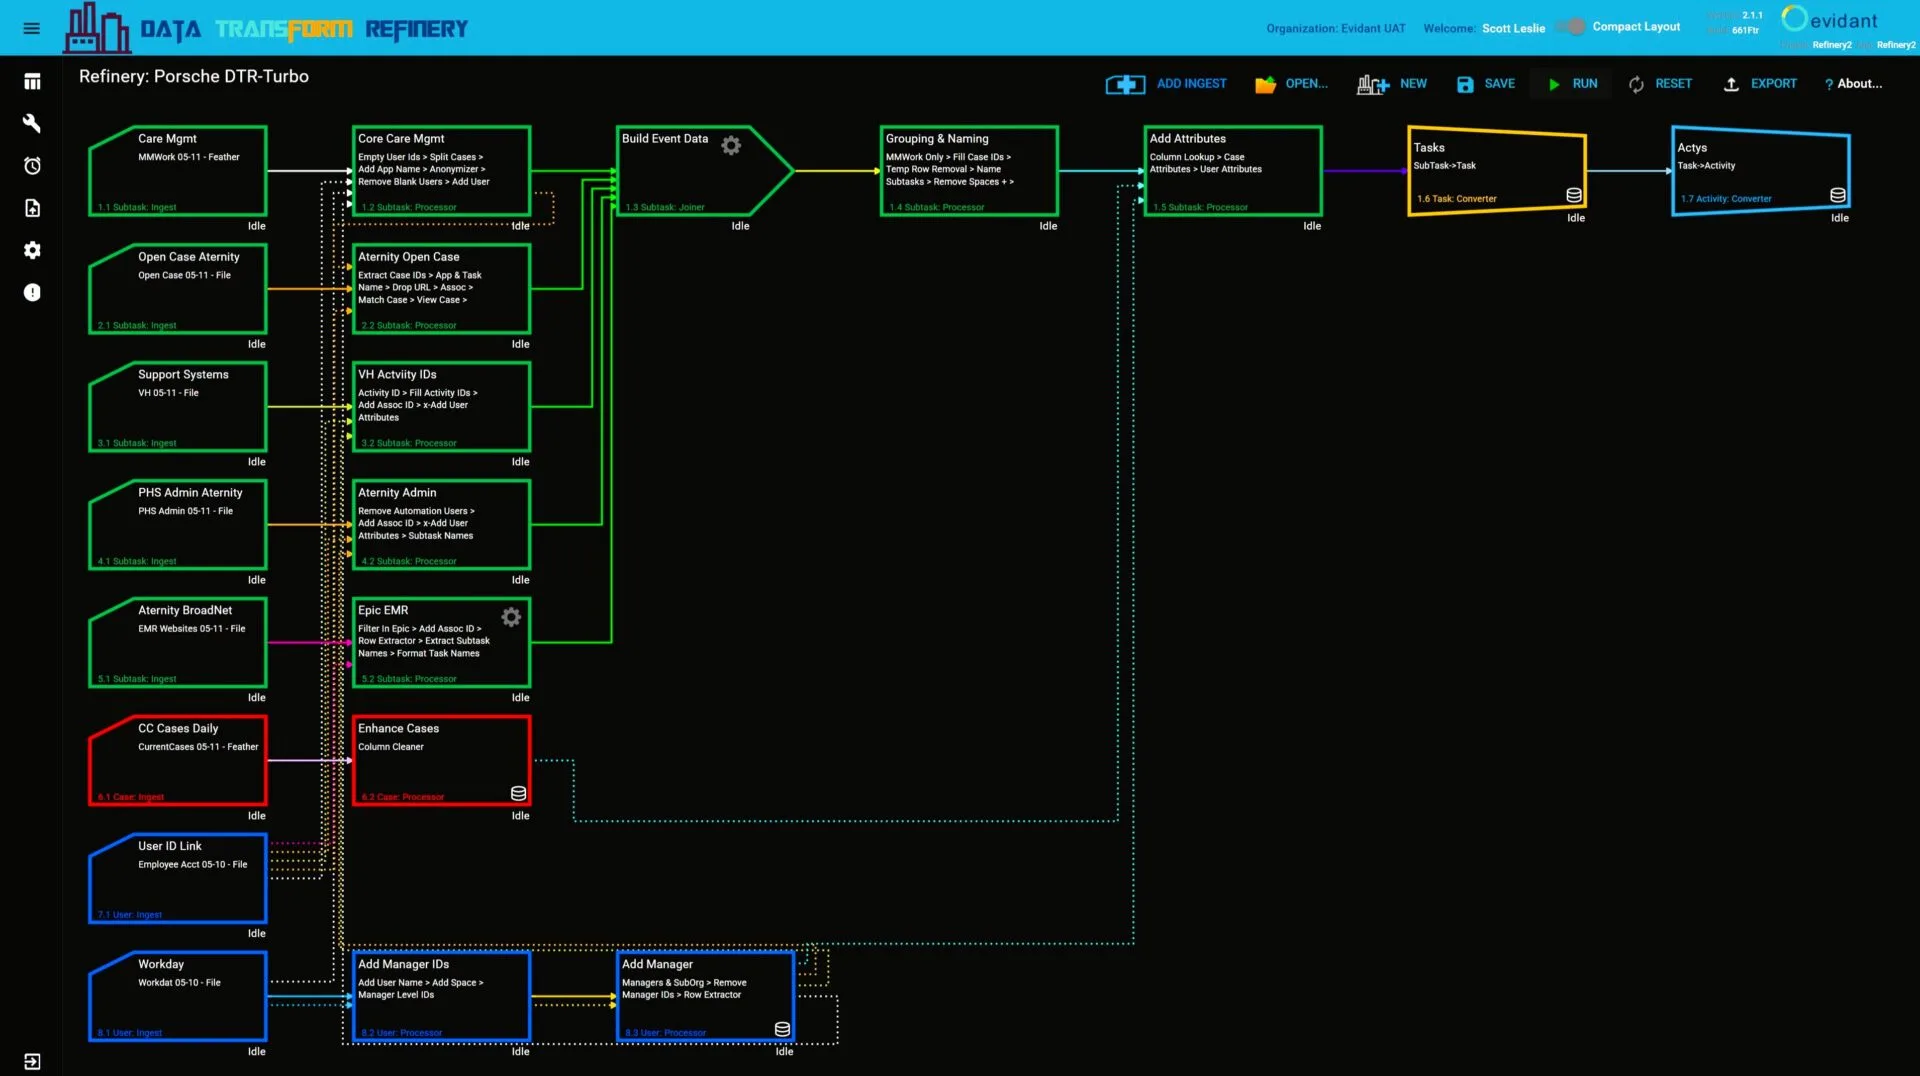Open the About... help item
The height and width of the screenshot is (1076, 1920).
tap(1853, 84)
